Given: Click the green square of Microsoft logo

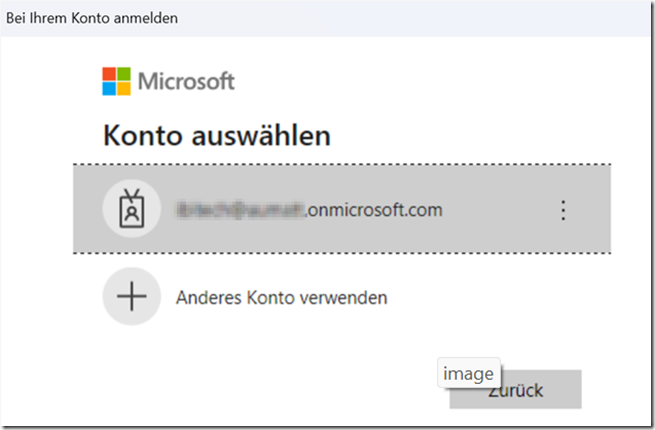Looking at the screenshot, I should 124,74.
